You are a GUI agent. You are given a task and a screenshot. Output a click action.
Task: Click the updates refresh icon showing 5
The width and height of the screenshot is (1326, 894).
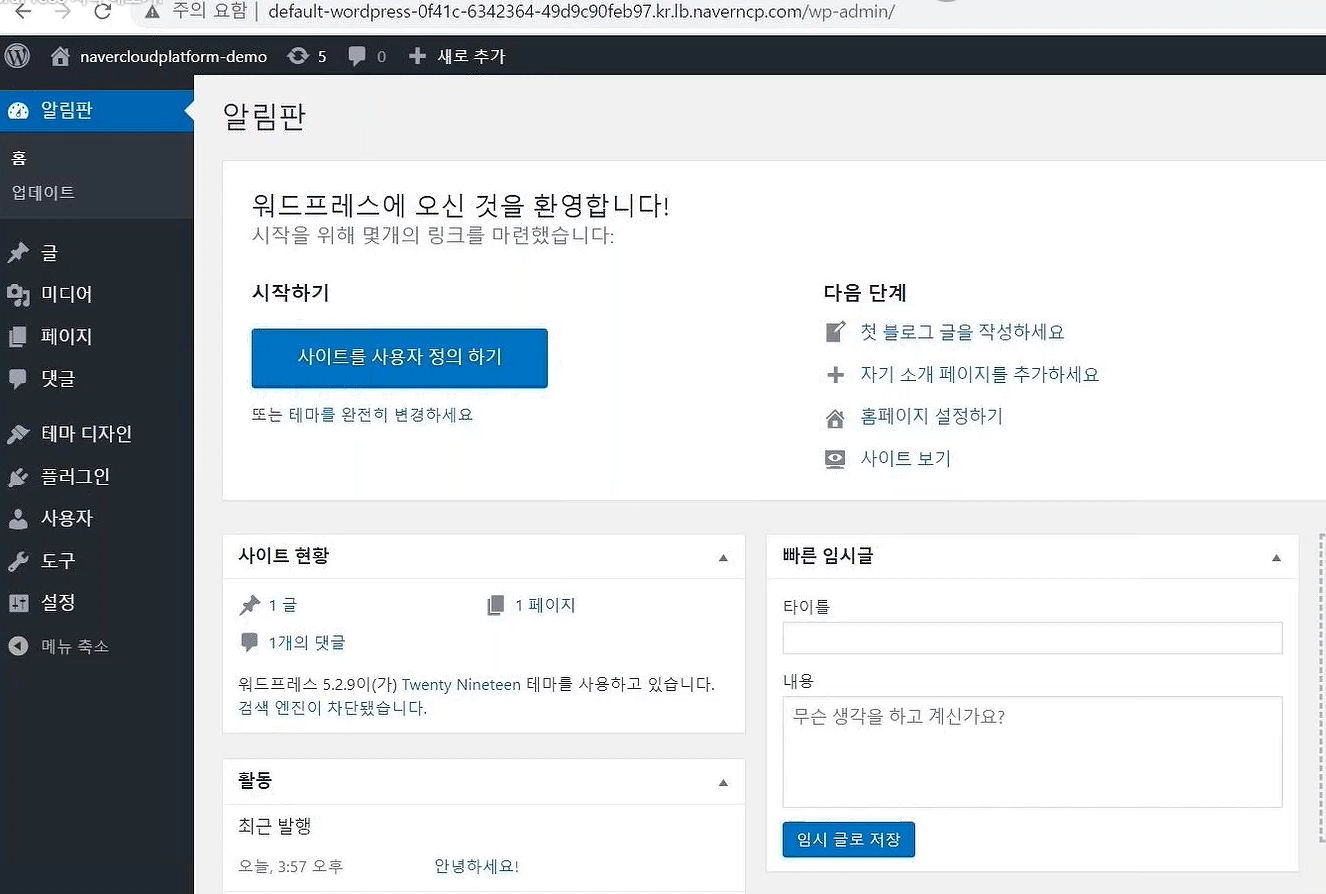pos(297,56)
